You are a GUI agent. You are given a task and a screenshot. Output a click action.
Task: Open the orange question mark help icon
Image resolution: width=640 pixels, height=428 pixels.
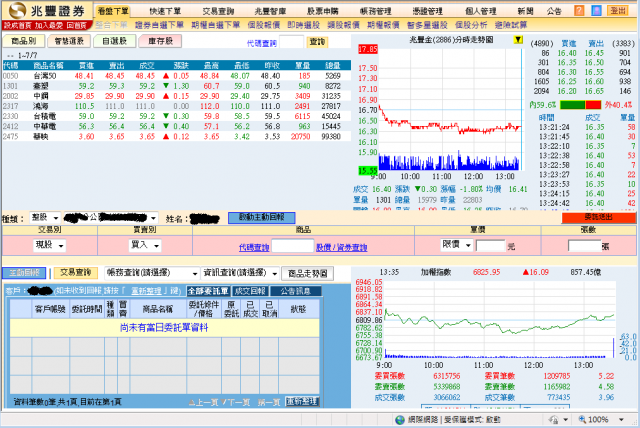click(579, 10)
